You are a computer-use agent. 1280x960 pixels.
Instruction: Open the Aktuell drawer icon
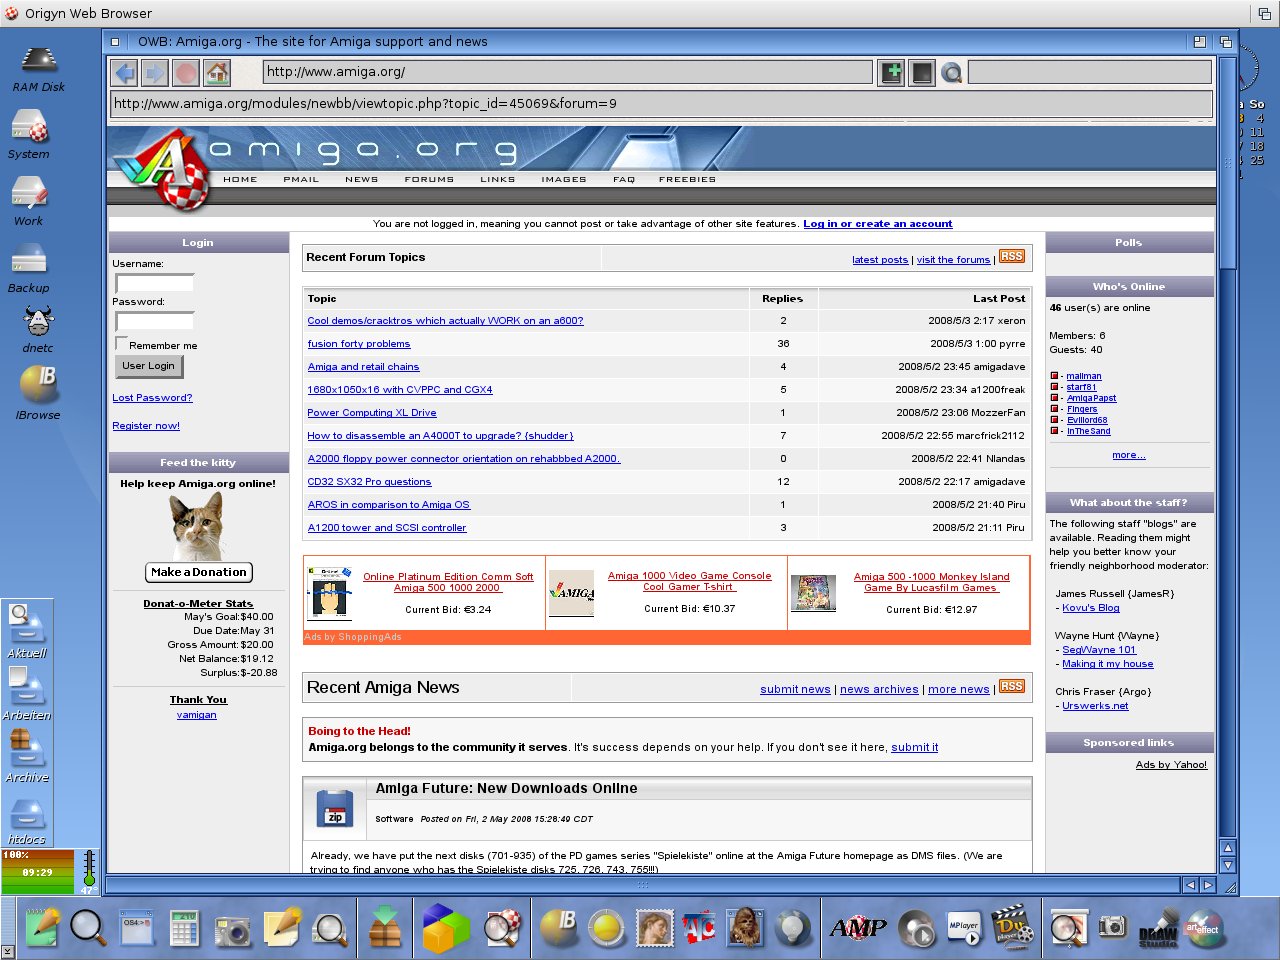pyautogui.click(x=26, y=631)
